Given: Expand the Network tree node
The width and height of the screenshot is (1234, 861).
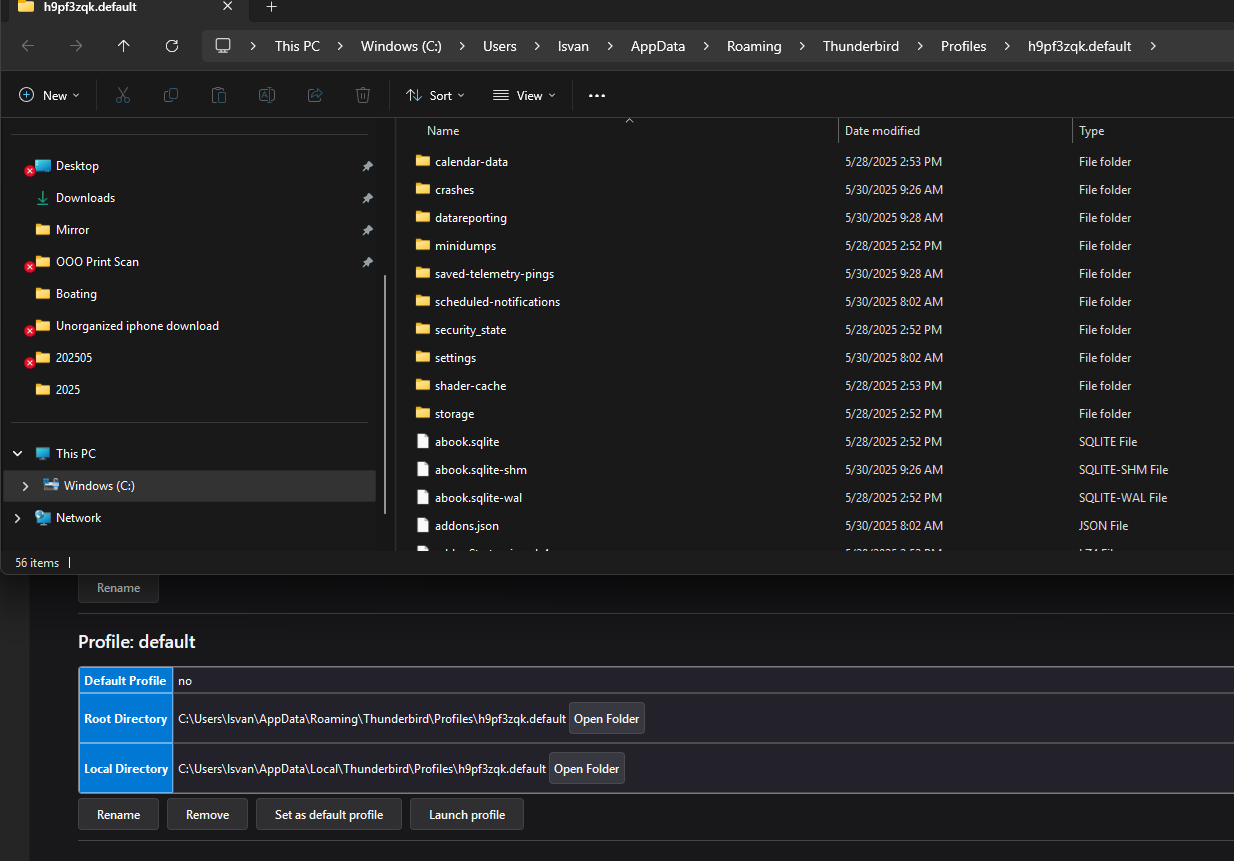Looking at the screenshot, I should coord(17,518).
